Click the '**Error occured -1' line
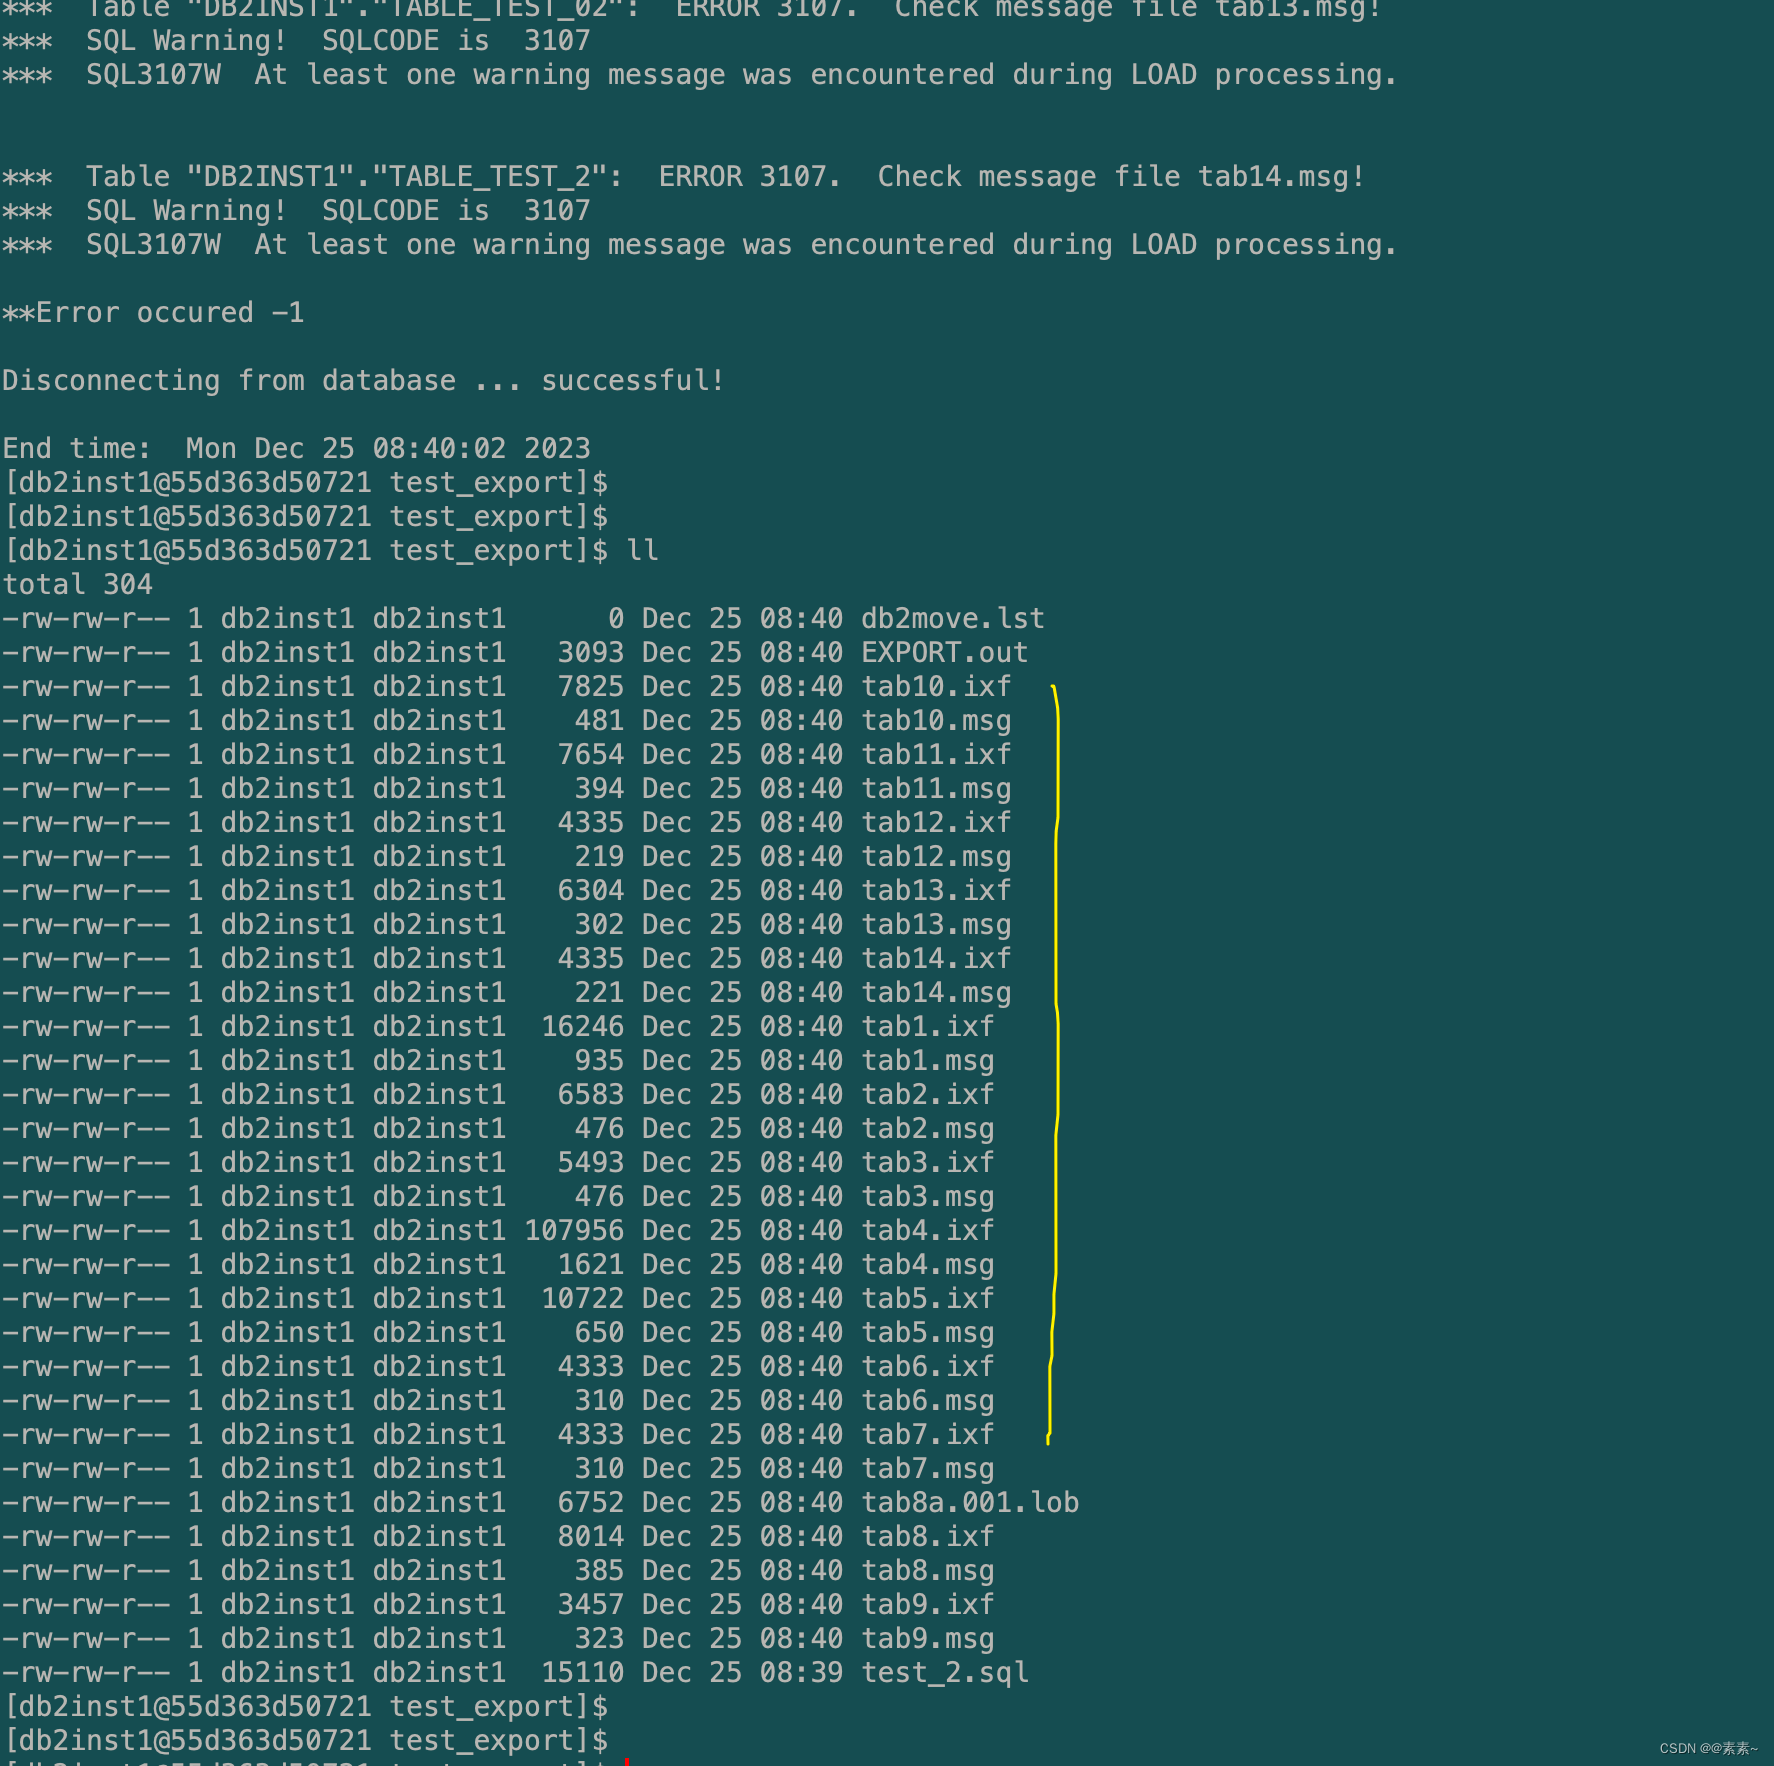The image size is (1774, 1766). pos(153,313)
